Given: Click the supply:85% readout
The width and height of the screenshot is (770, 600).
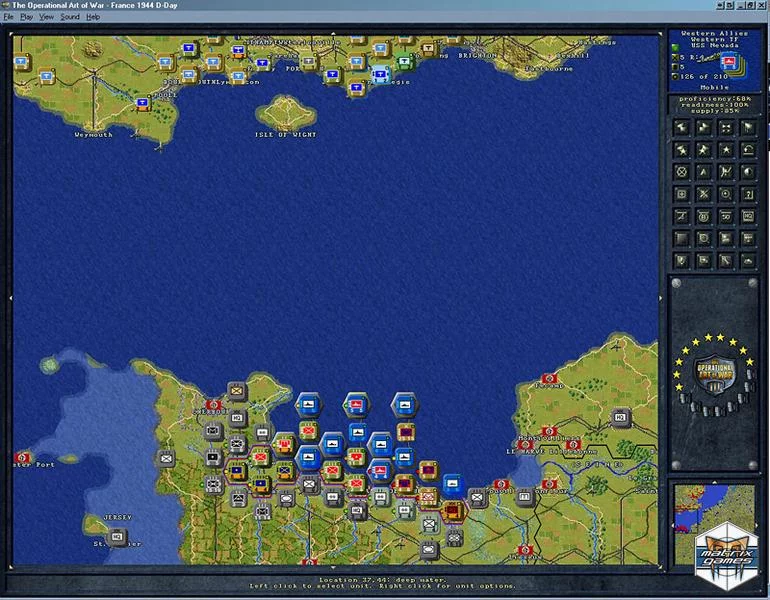Looking at the screenshot, I should 715,111.
